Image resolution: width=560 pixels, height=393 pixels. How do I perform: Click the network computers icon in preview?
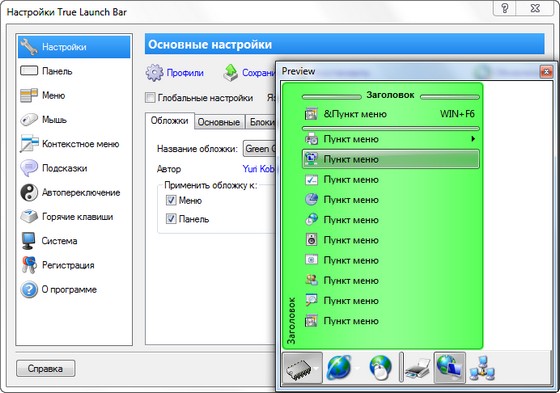[x=482, y=368]
